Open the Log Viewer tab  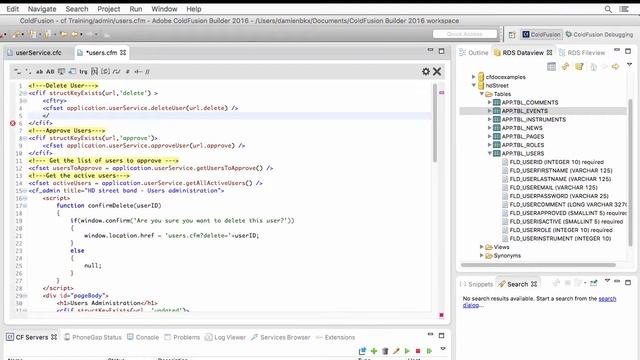pos(225,337)
